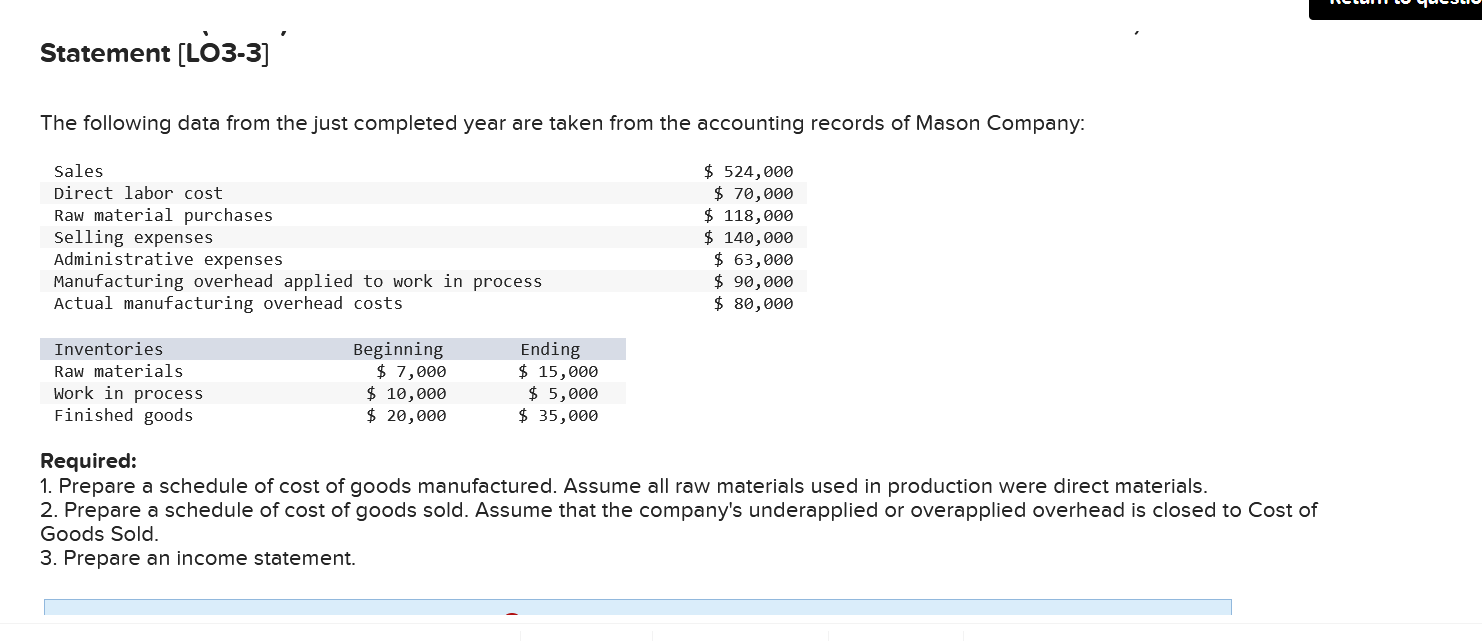Select the $ 524,000 sales amount
Image resolution: width=1482 pixels, height=641 pixels.
click(x=748, y=171)
